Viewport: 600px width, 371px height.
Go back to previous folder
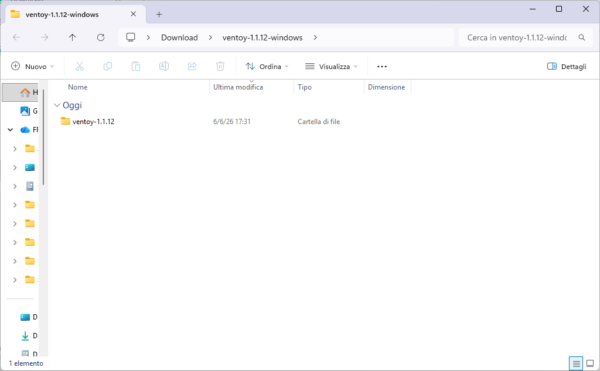coord(16,37)
